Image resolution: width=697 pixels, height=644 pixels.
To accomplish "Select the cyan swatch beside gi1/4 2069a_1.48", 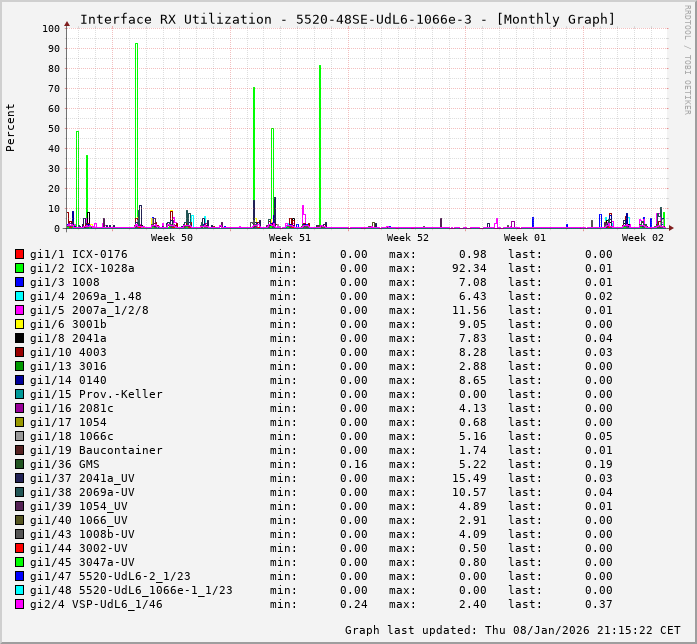I will (19, 296).
